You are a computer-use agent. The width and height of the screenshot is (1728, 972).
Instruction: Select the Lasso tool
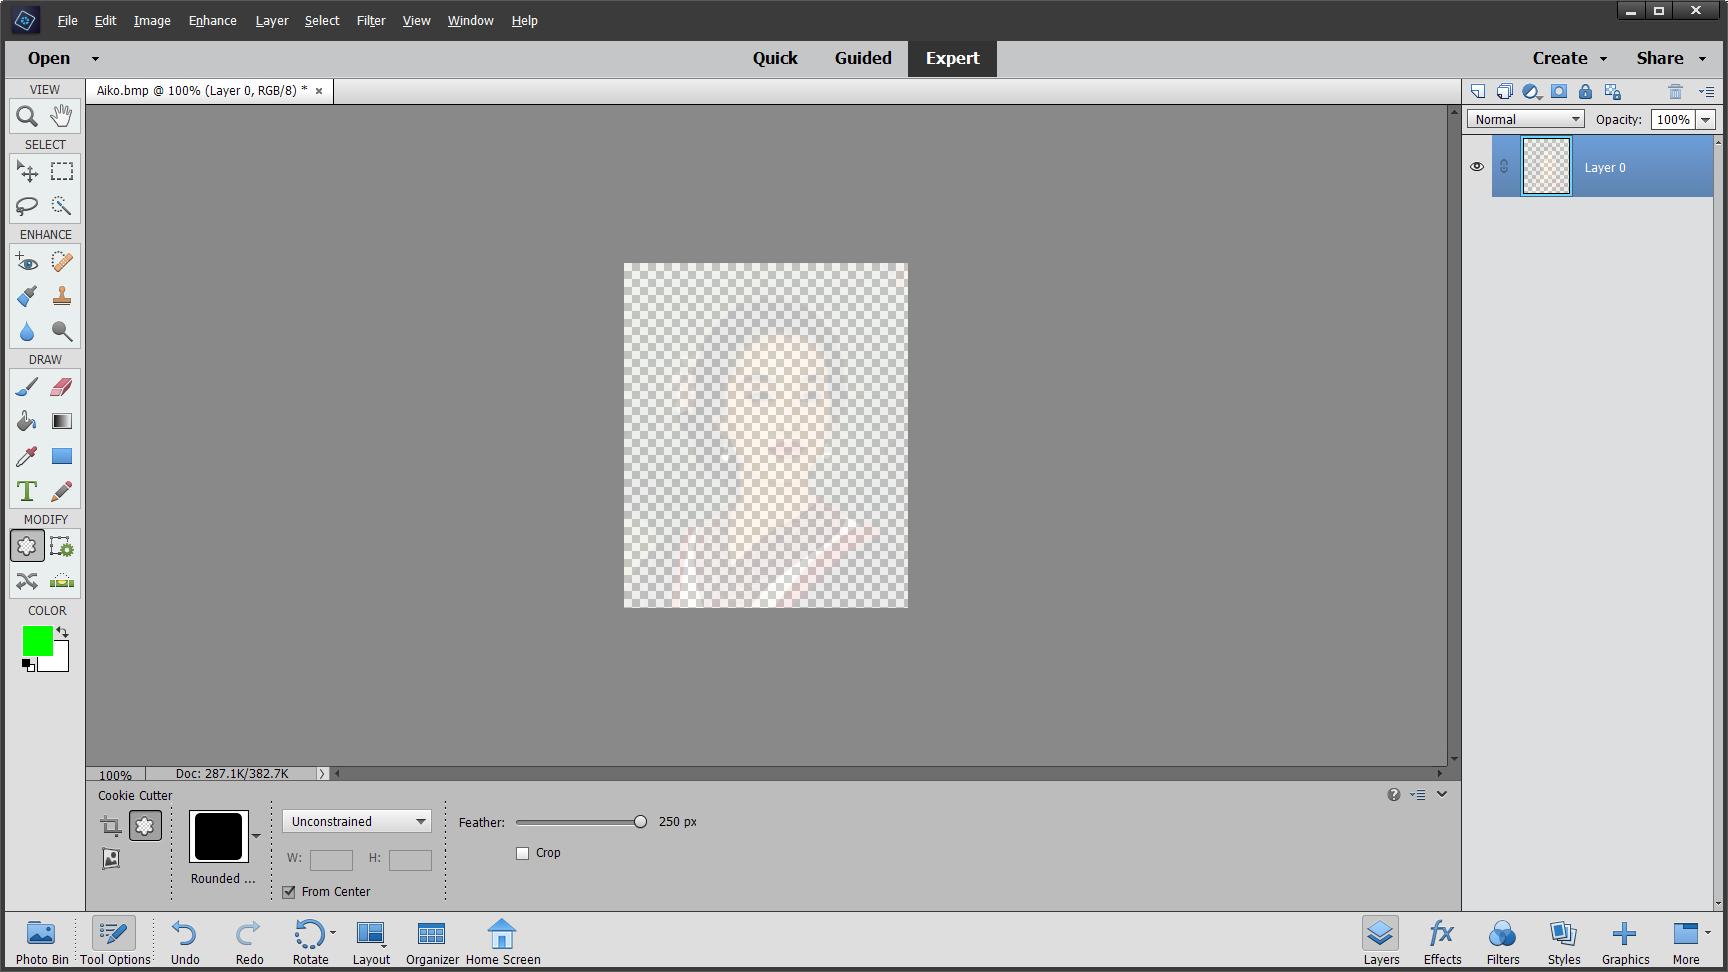26,206
